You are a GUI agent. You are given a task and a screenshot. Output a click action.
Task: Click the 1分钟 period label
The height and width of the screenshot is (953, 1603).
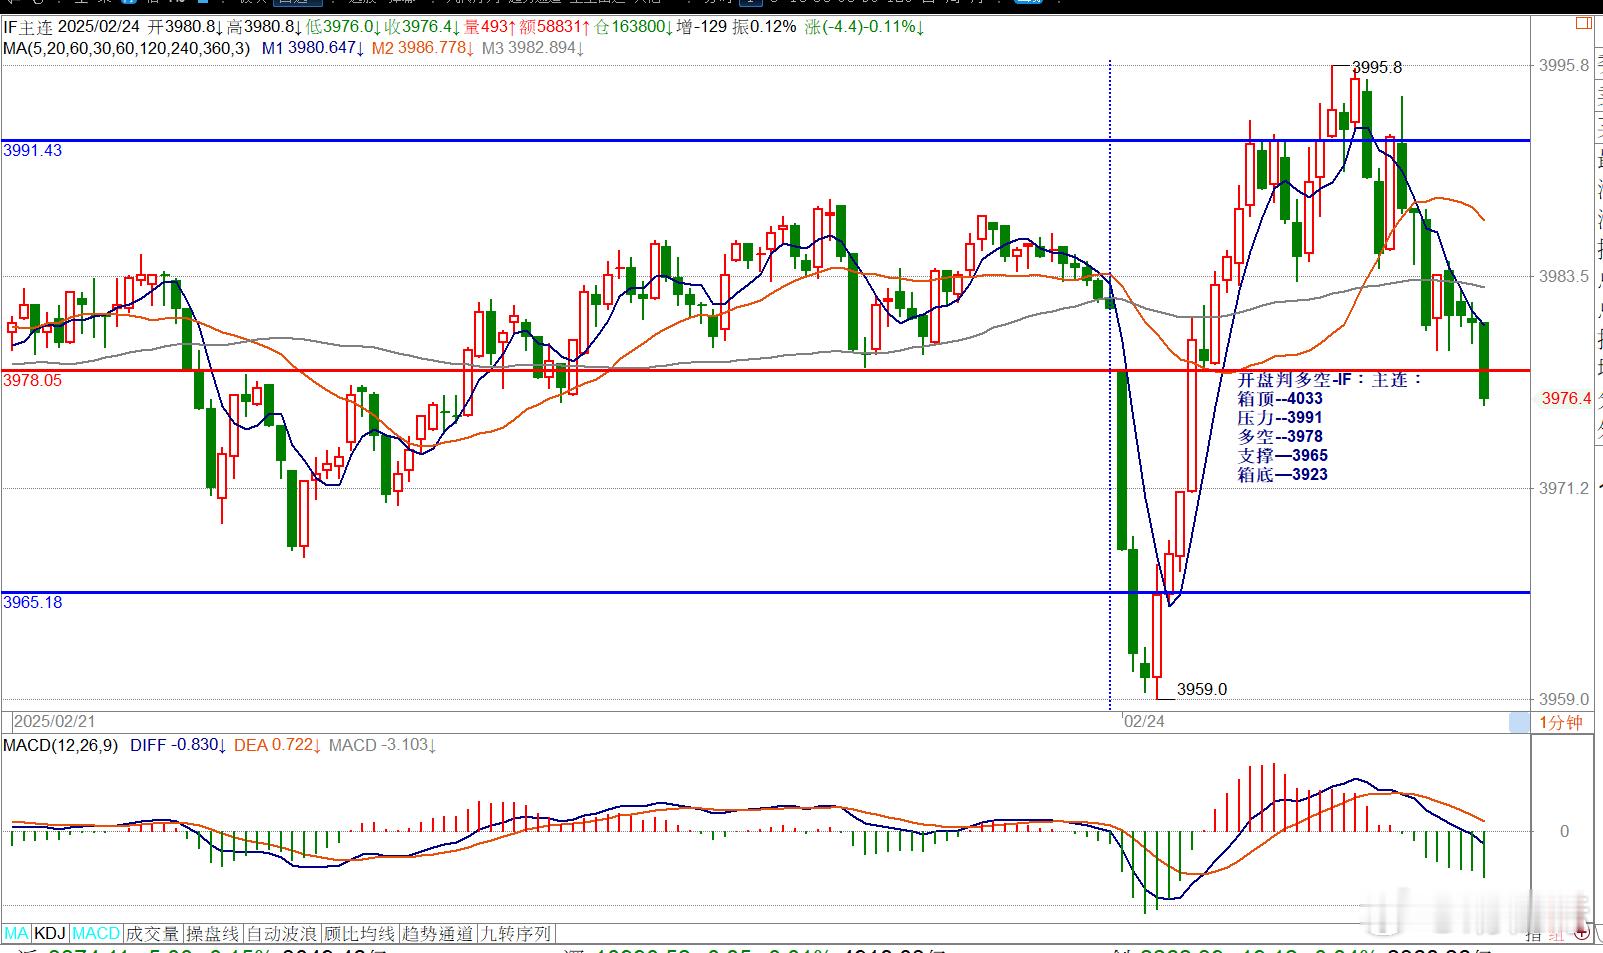pos(1561,722)
